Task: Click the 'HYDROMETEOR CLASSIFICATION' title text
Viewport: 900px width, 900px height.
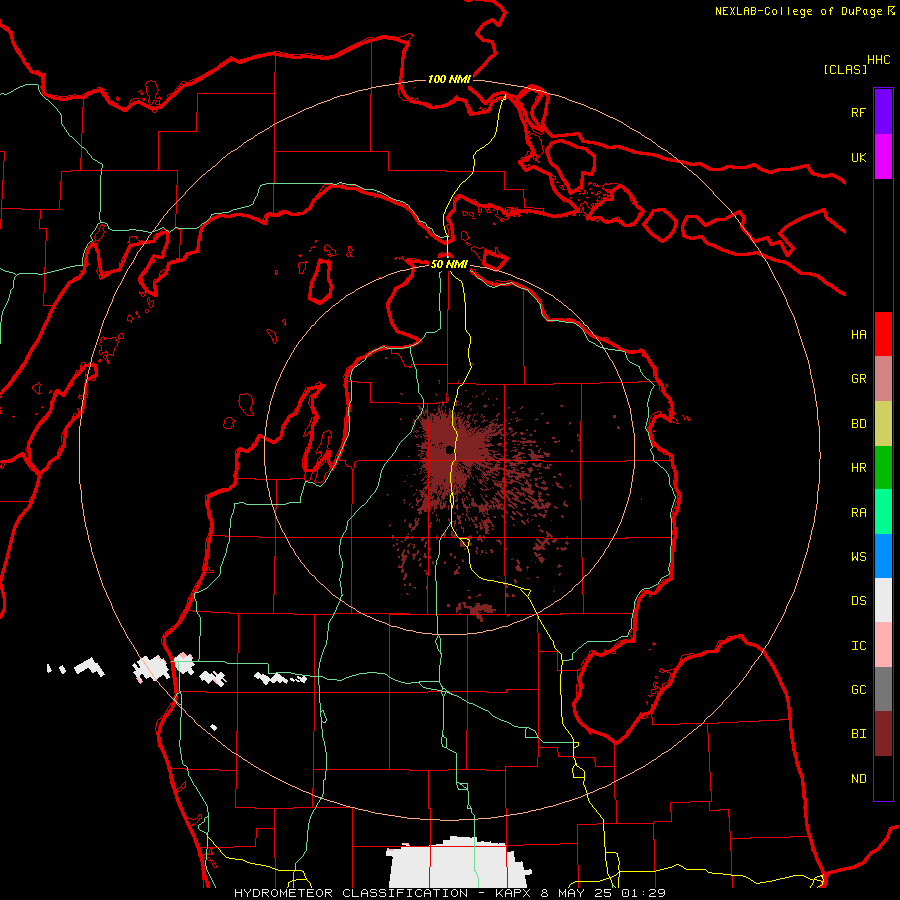Action: click(x=351, y=893)
